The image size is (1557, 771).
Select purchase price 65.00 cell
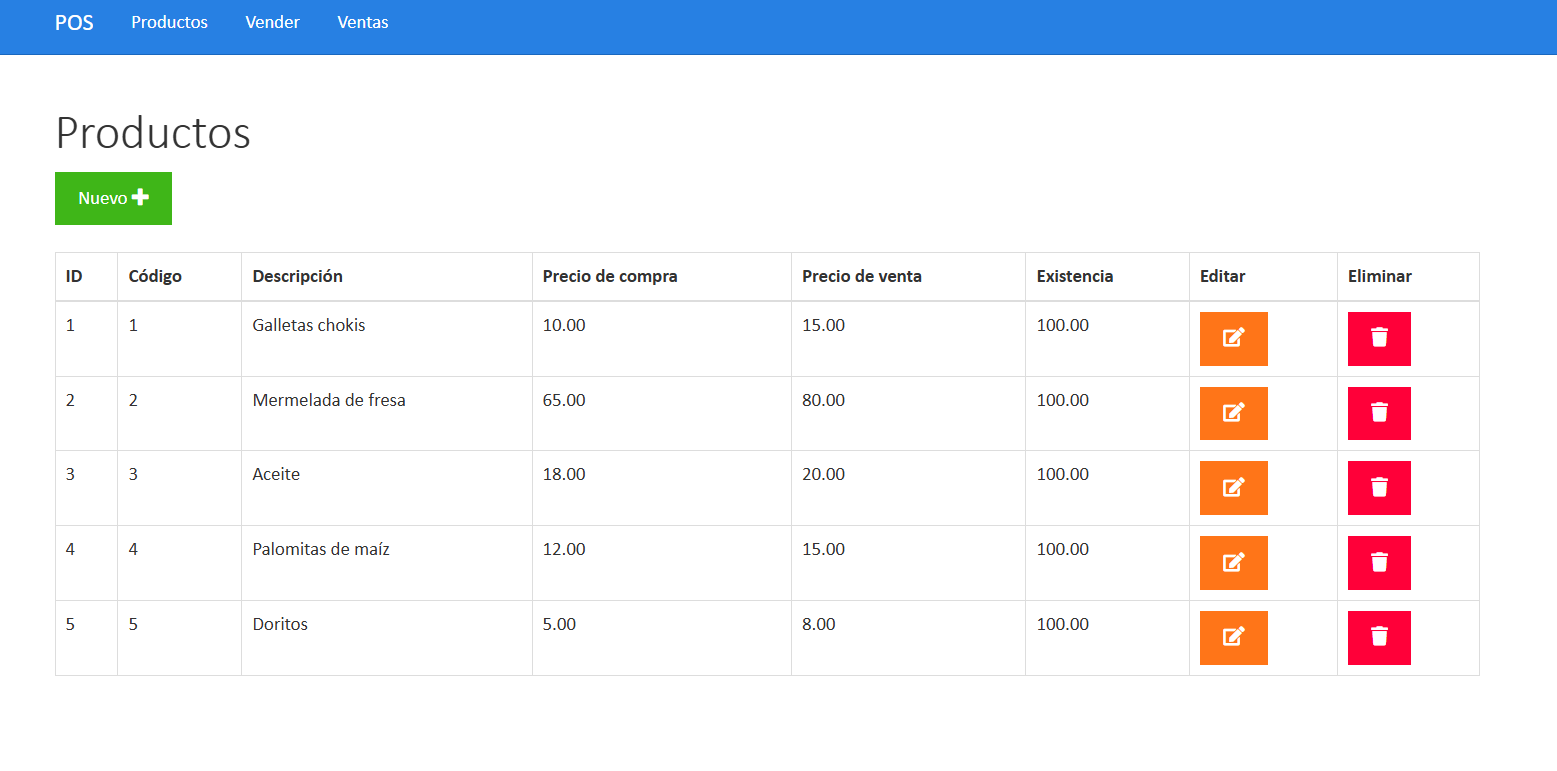pyautogui.click(x=661, y=414)
